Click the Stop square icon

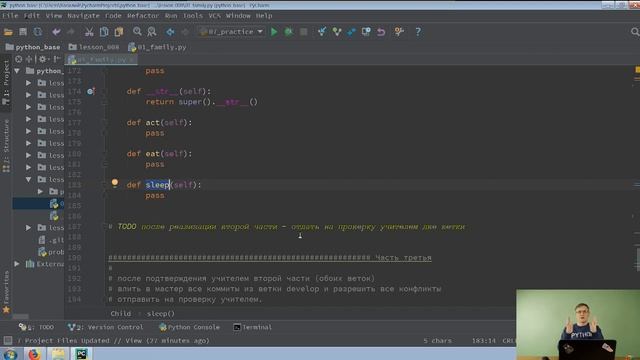click(303, 32)
